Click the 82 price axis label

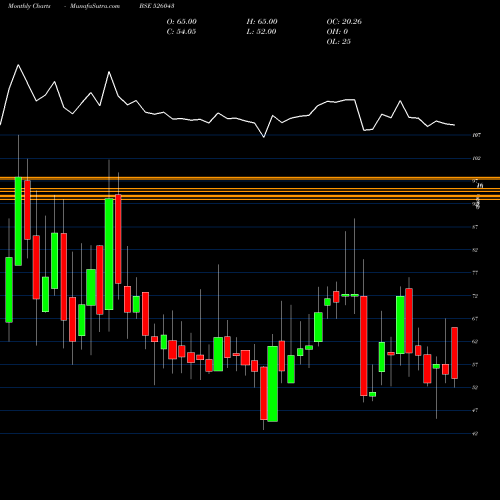[475, 250]
